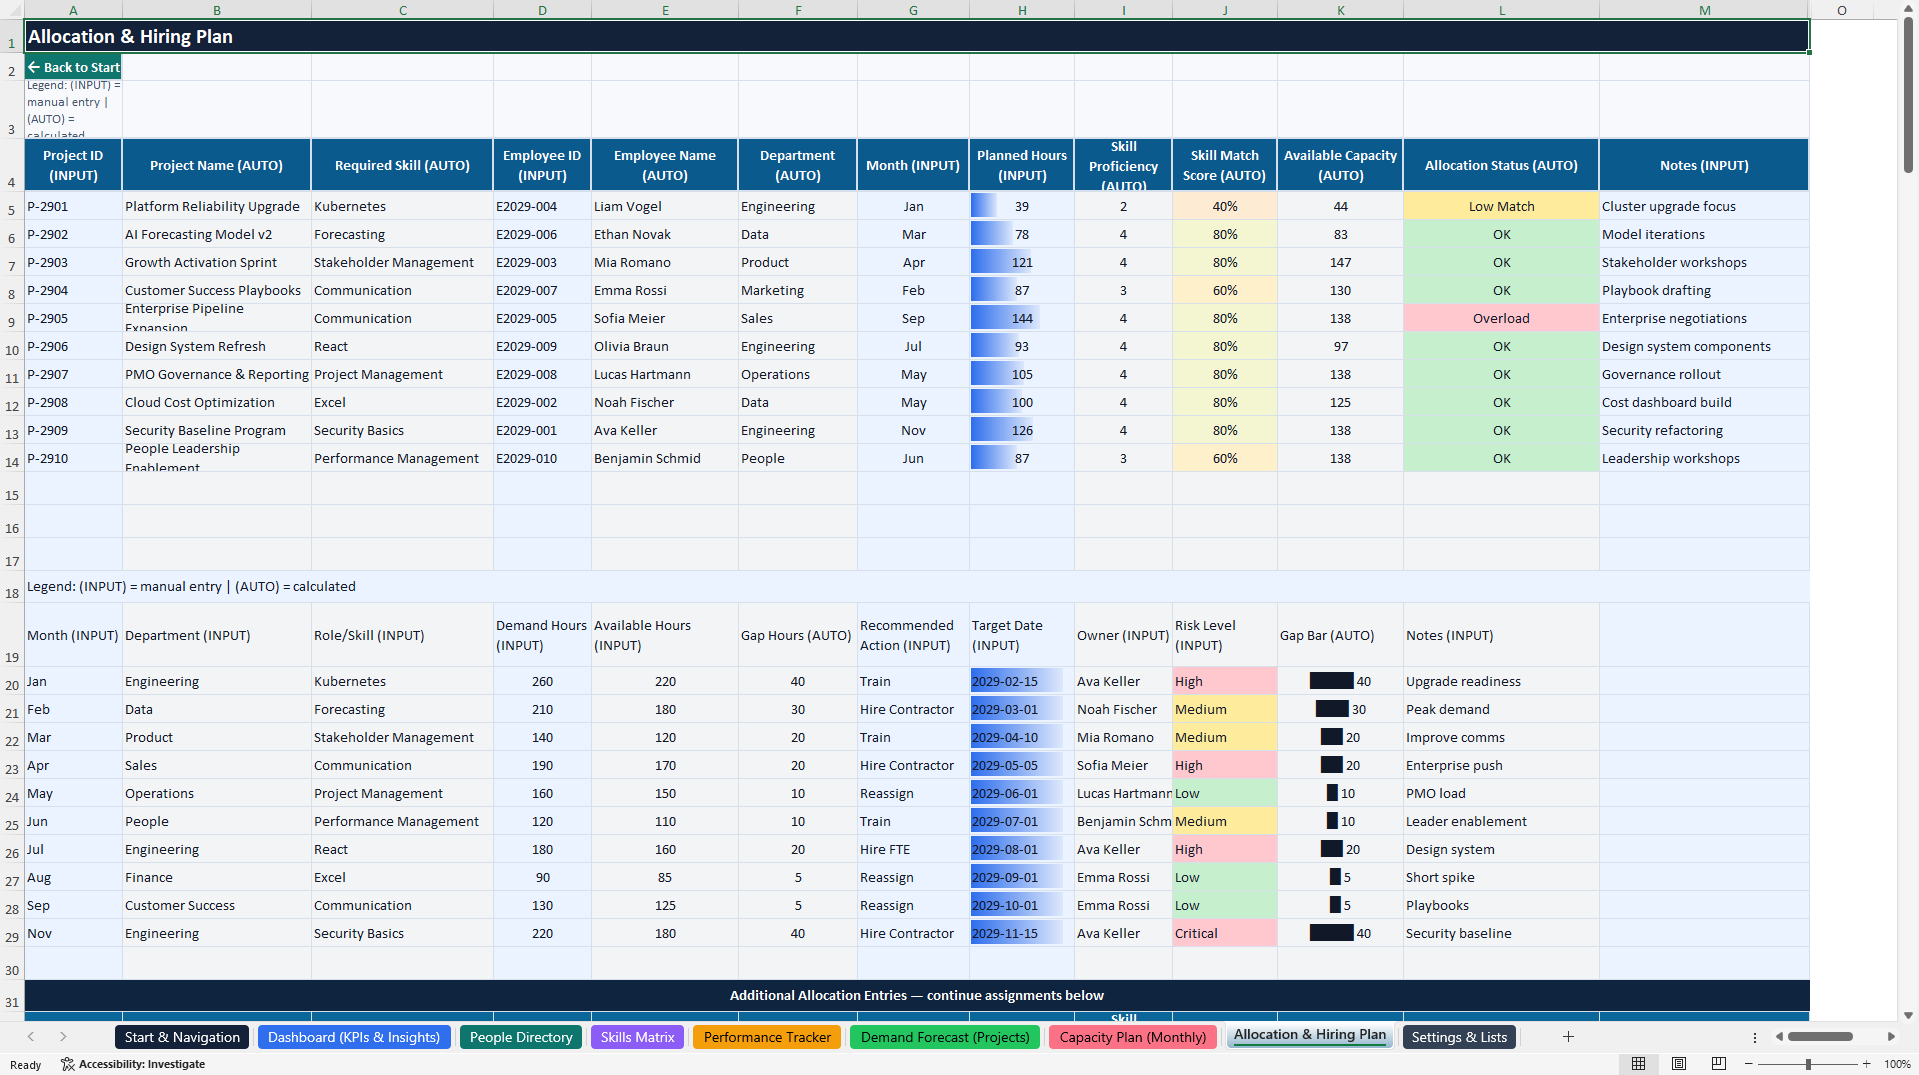Select the Low Match status cell
The image size is (1919, 1075).
click(x=1501, y=206)
